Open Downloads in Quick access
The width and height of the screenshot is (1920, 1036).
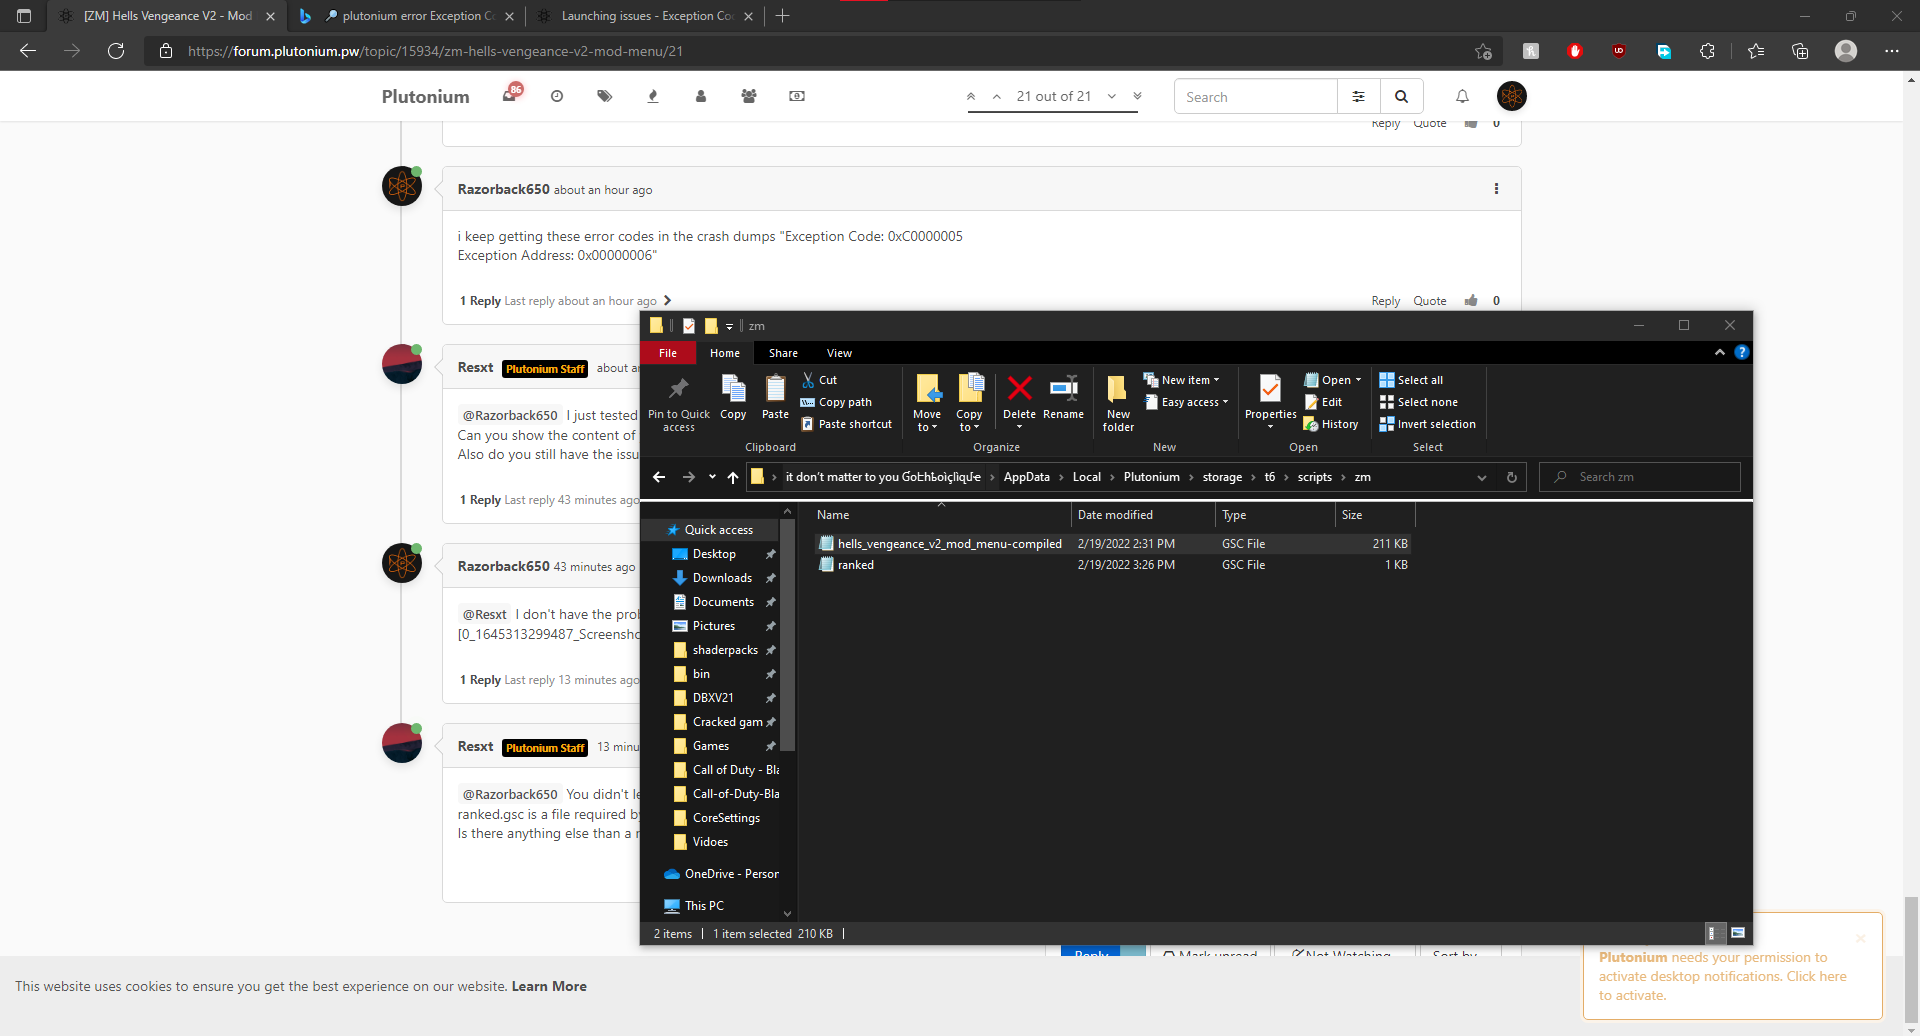pos(722,578)
